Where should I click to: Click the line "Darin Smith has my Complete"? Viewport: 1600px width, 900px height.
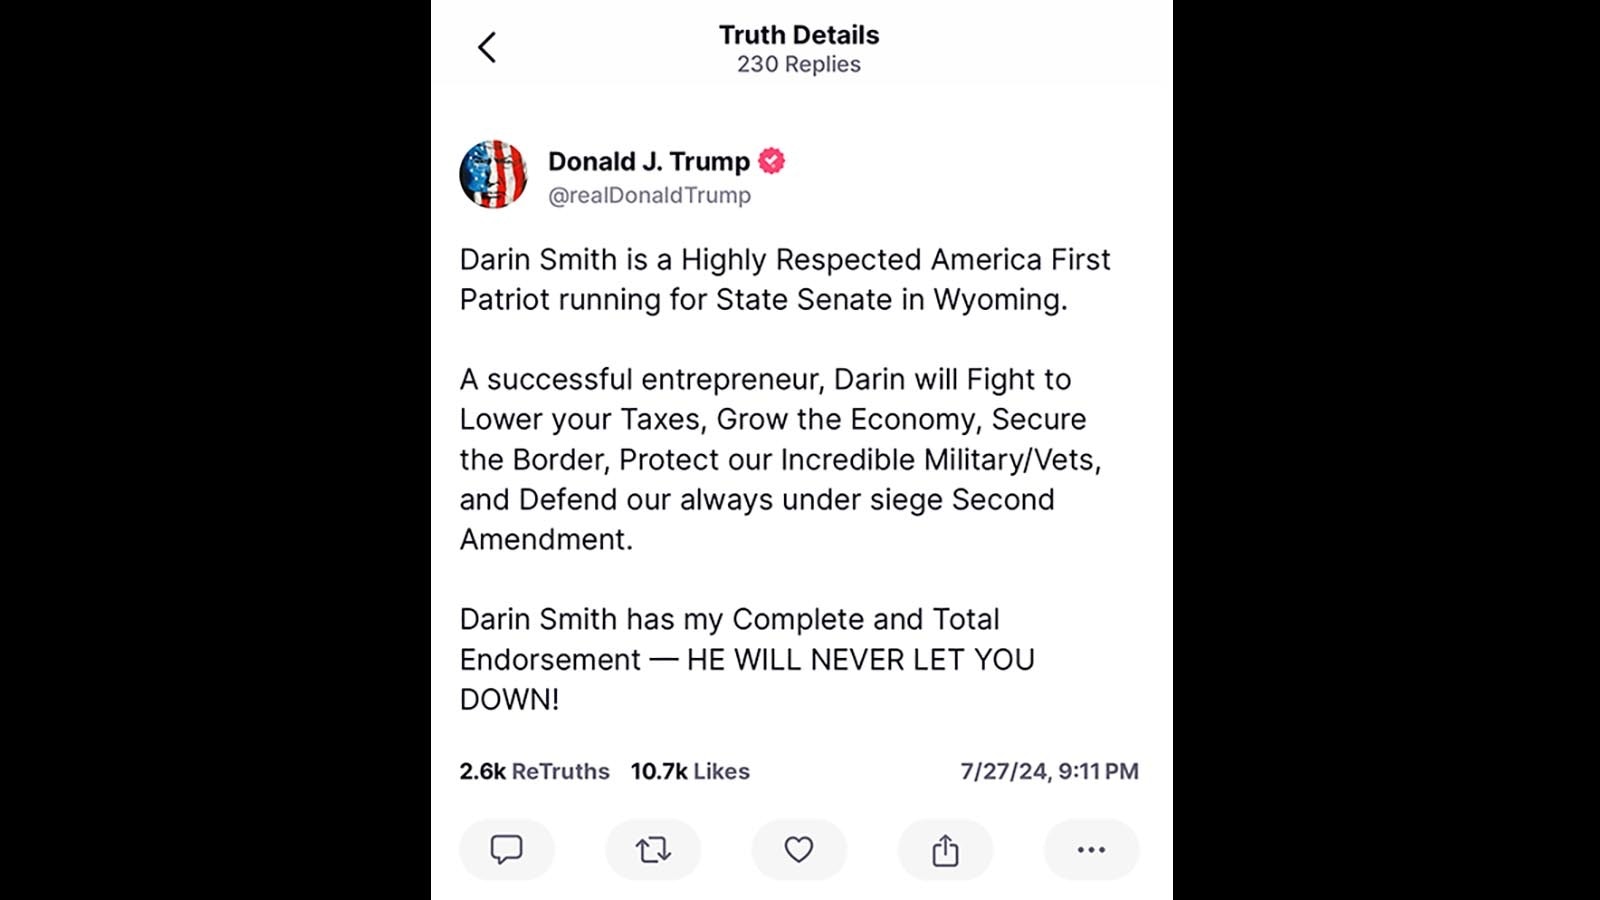[x=729, y=620]
